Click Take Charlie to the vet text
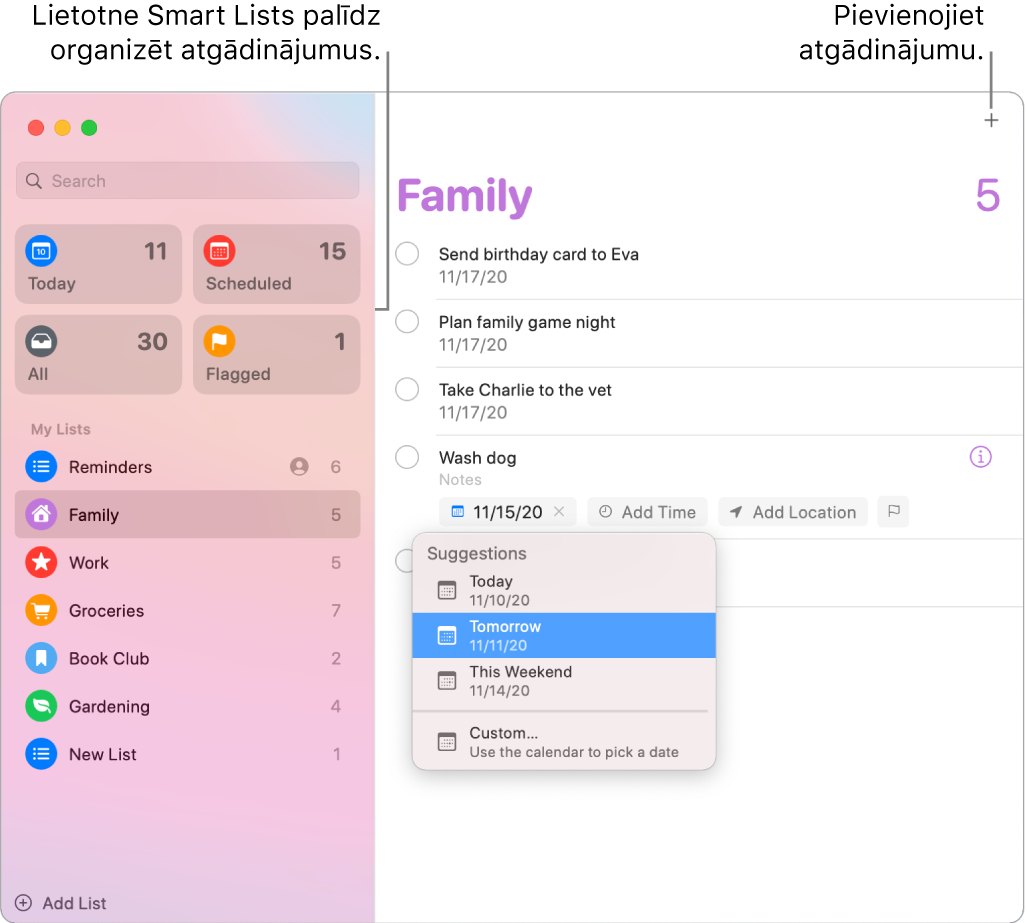This screenshot has width=1027, height=923. [x=525, y=390]
